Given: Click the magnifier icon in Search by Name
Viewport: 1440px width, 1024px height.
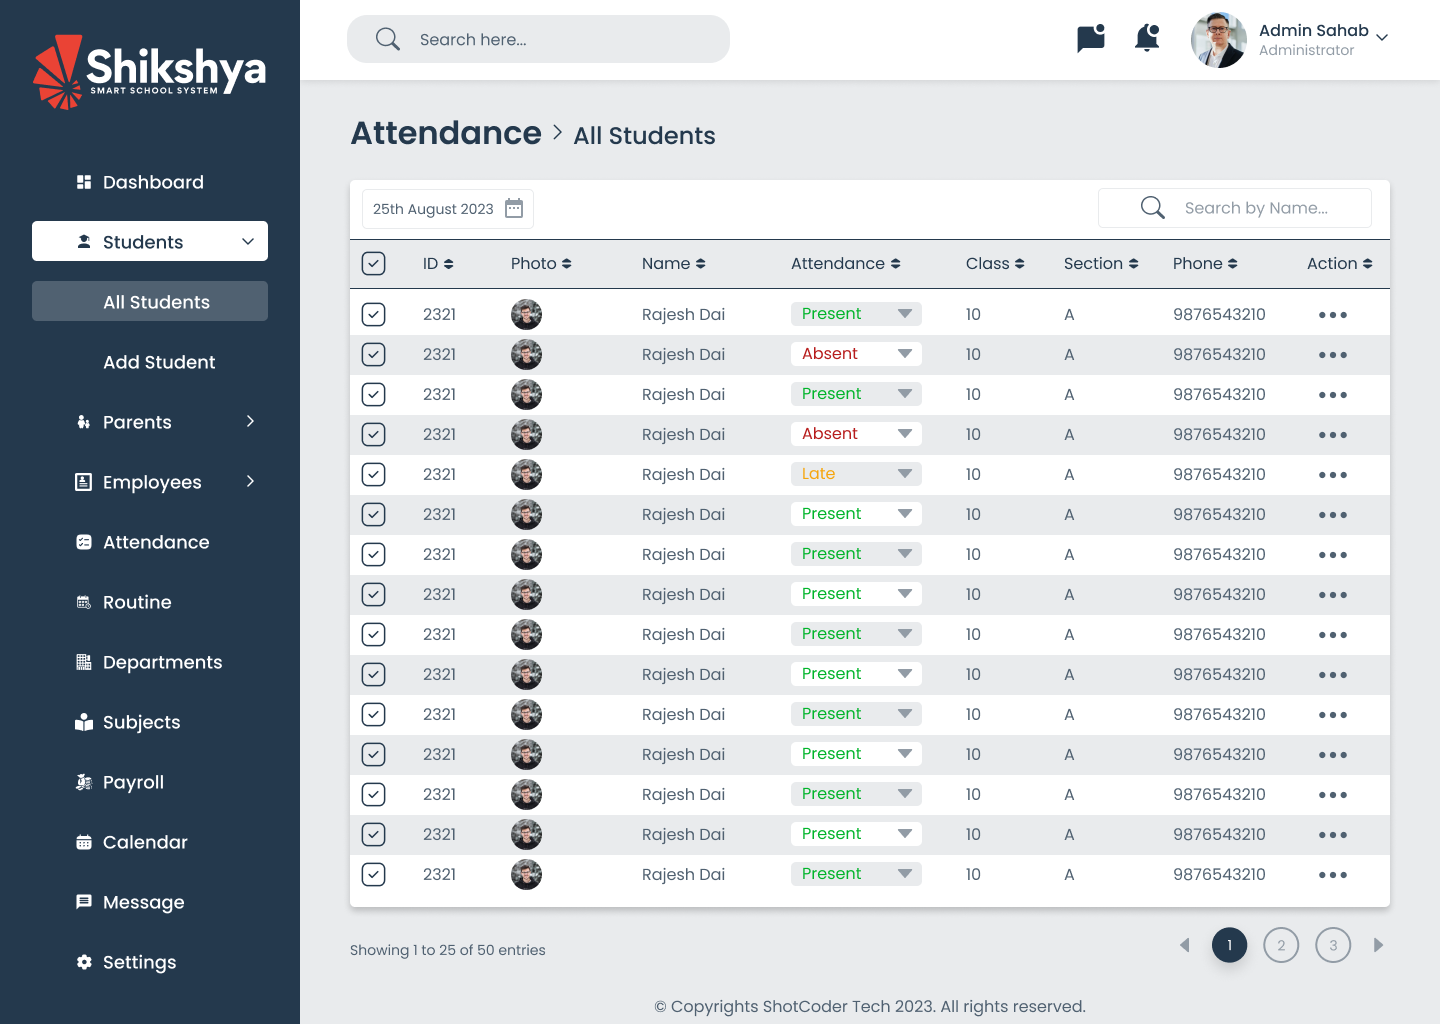Looking at the screenshot, I should 1152,208.
